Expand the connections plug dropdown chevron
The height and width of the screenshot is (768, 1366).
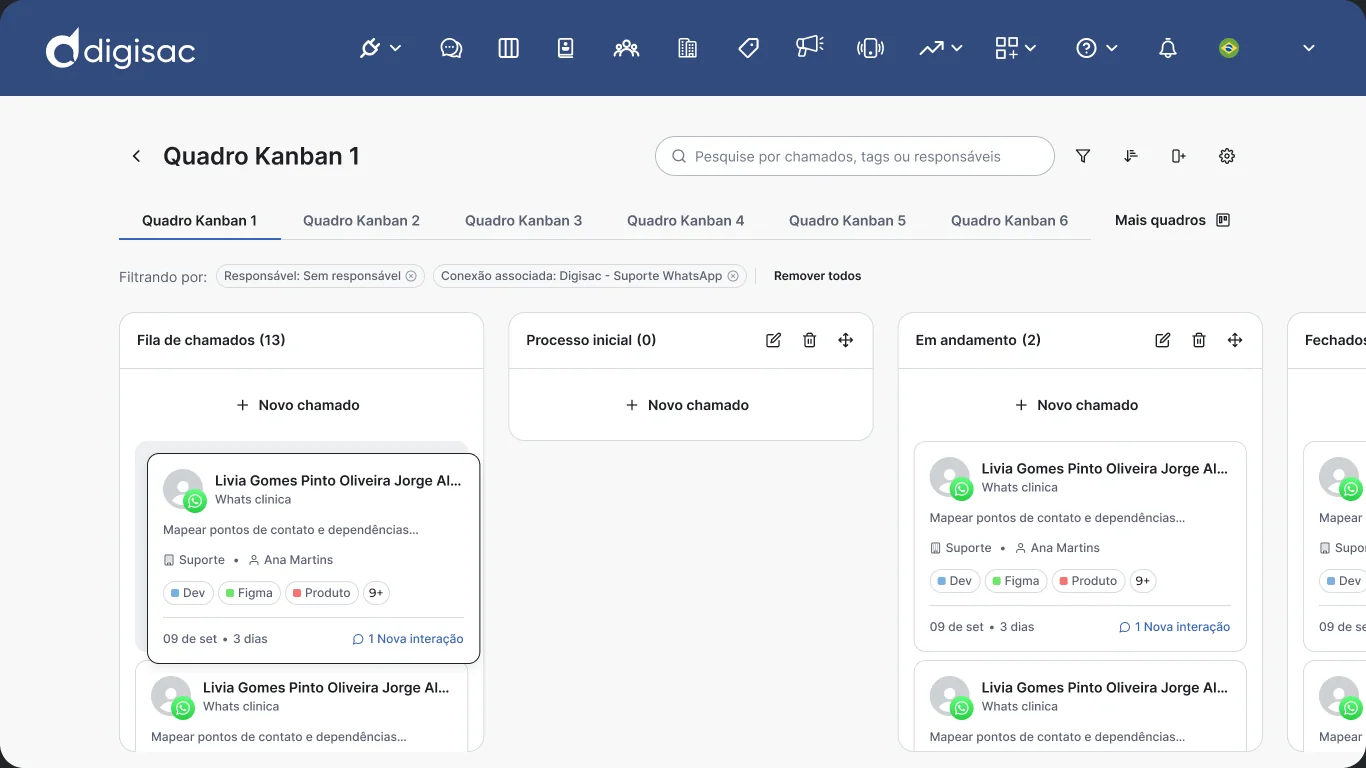coord(395,48)
